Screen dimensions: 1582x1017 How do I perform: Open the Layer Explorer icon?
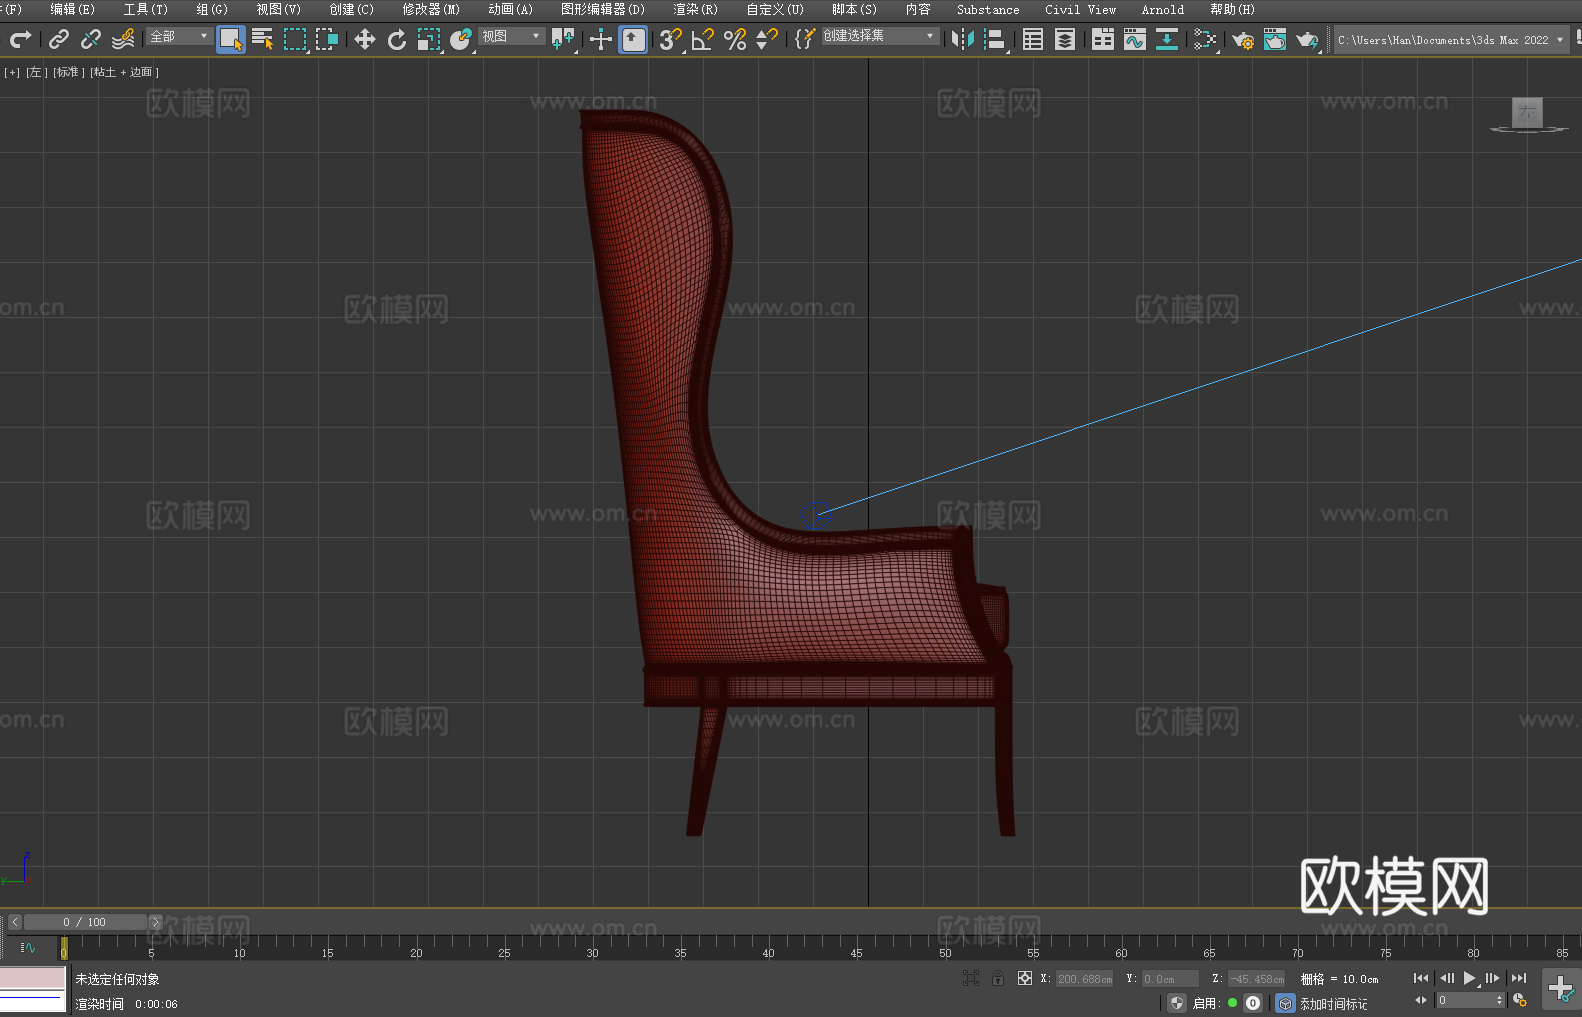click(1065, 39)
